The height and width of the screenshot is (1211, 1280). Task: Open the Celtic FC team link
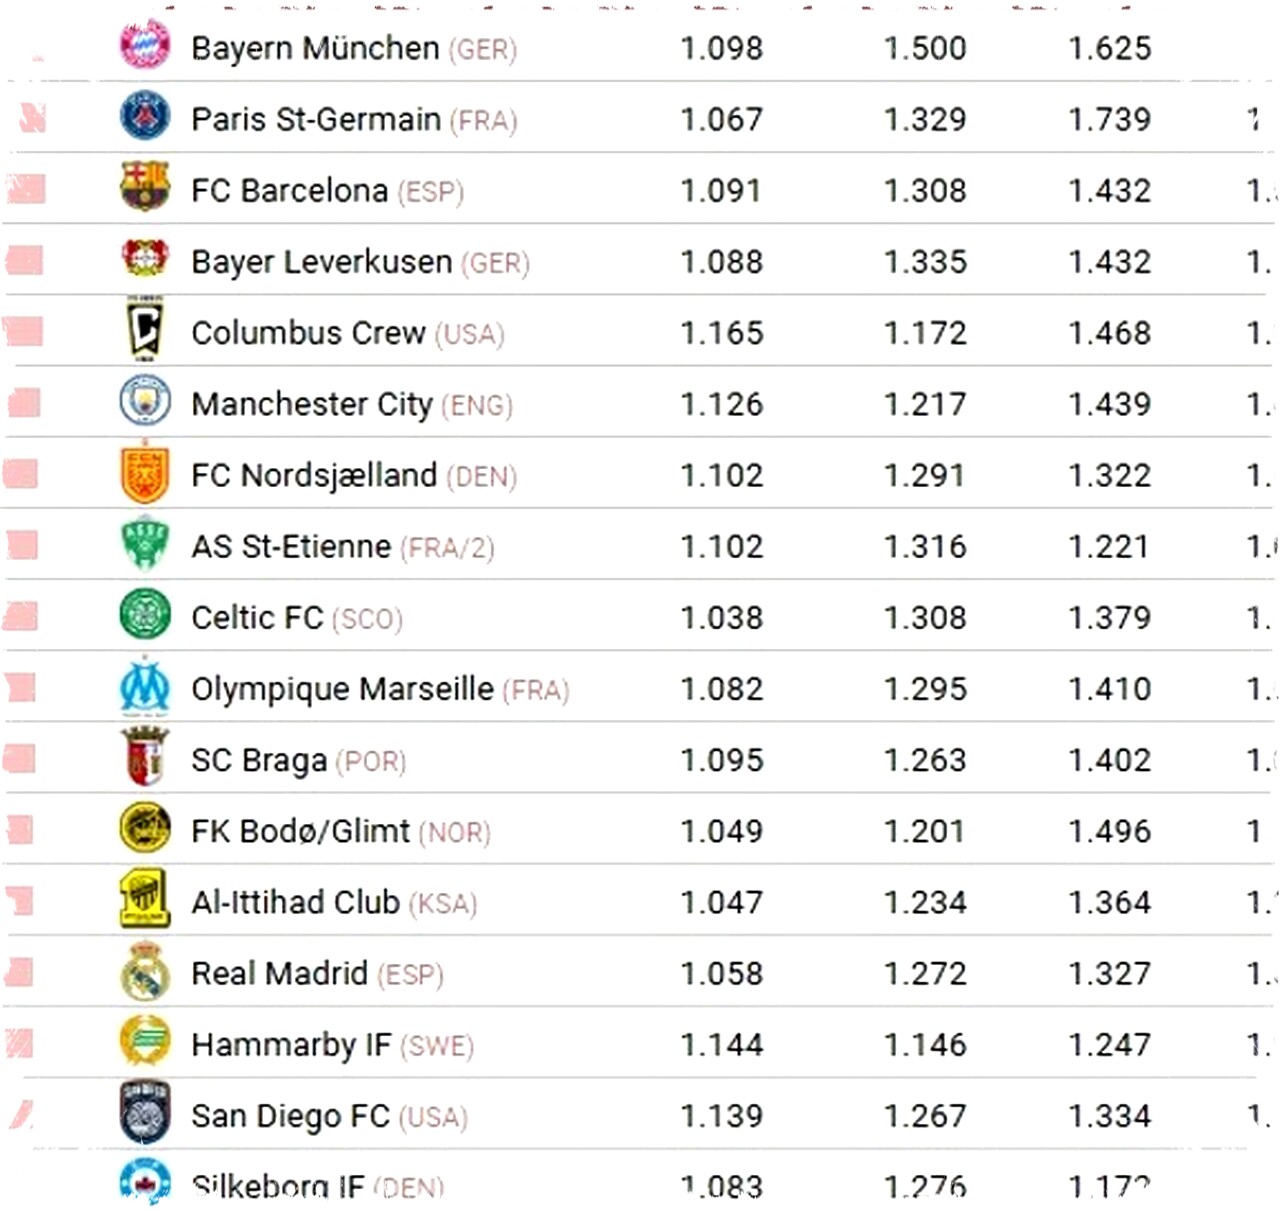(x=257, y=618)
